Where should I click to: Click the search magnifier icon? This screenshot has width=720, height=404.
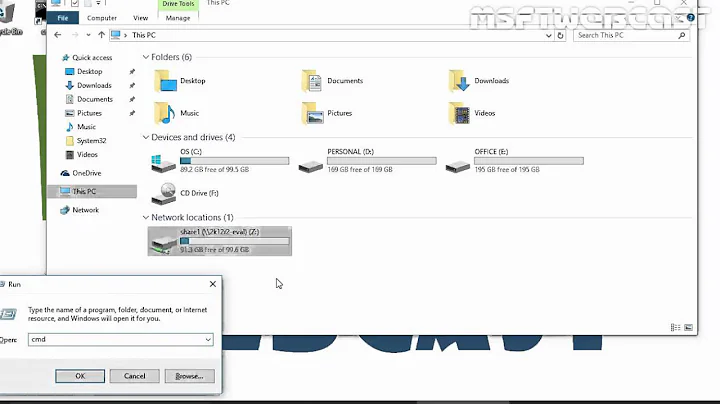click(682, 35)
